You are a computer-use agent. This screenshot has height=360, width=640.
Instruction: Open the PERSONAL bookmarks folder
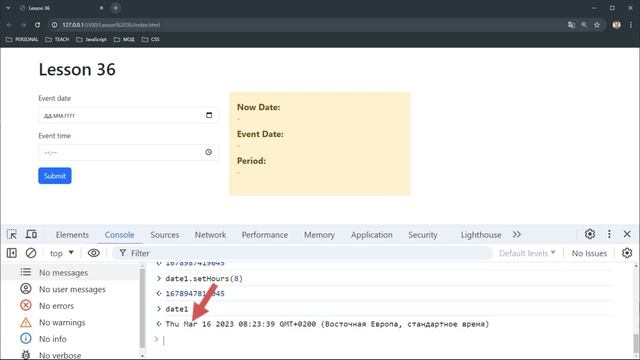22,40
